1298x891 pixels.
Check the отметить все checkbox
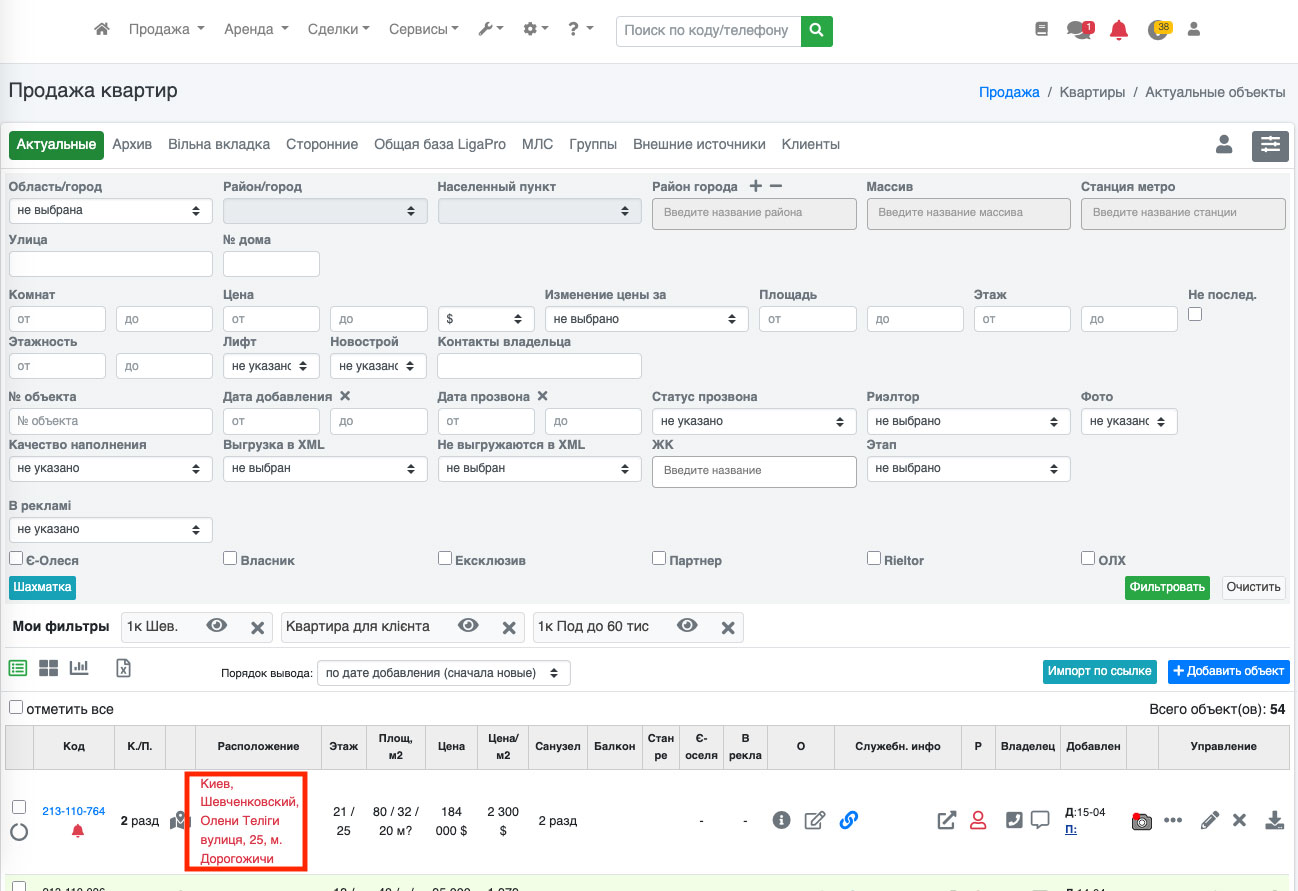[x=16, y=708]
